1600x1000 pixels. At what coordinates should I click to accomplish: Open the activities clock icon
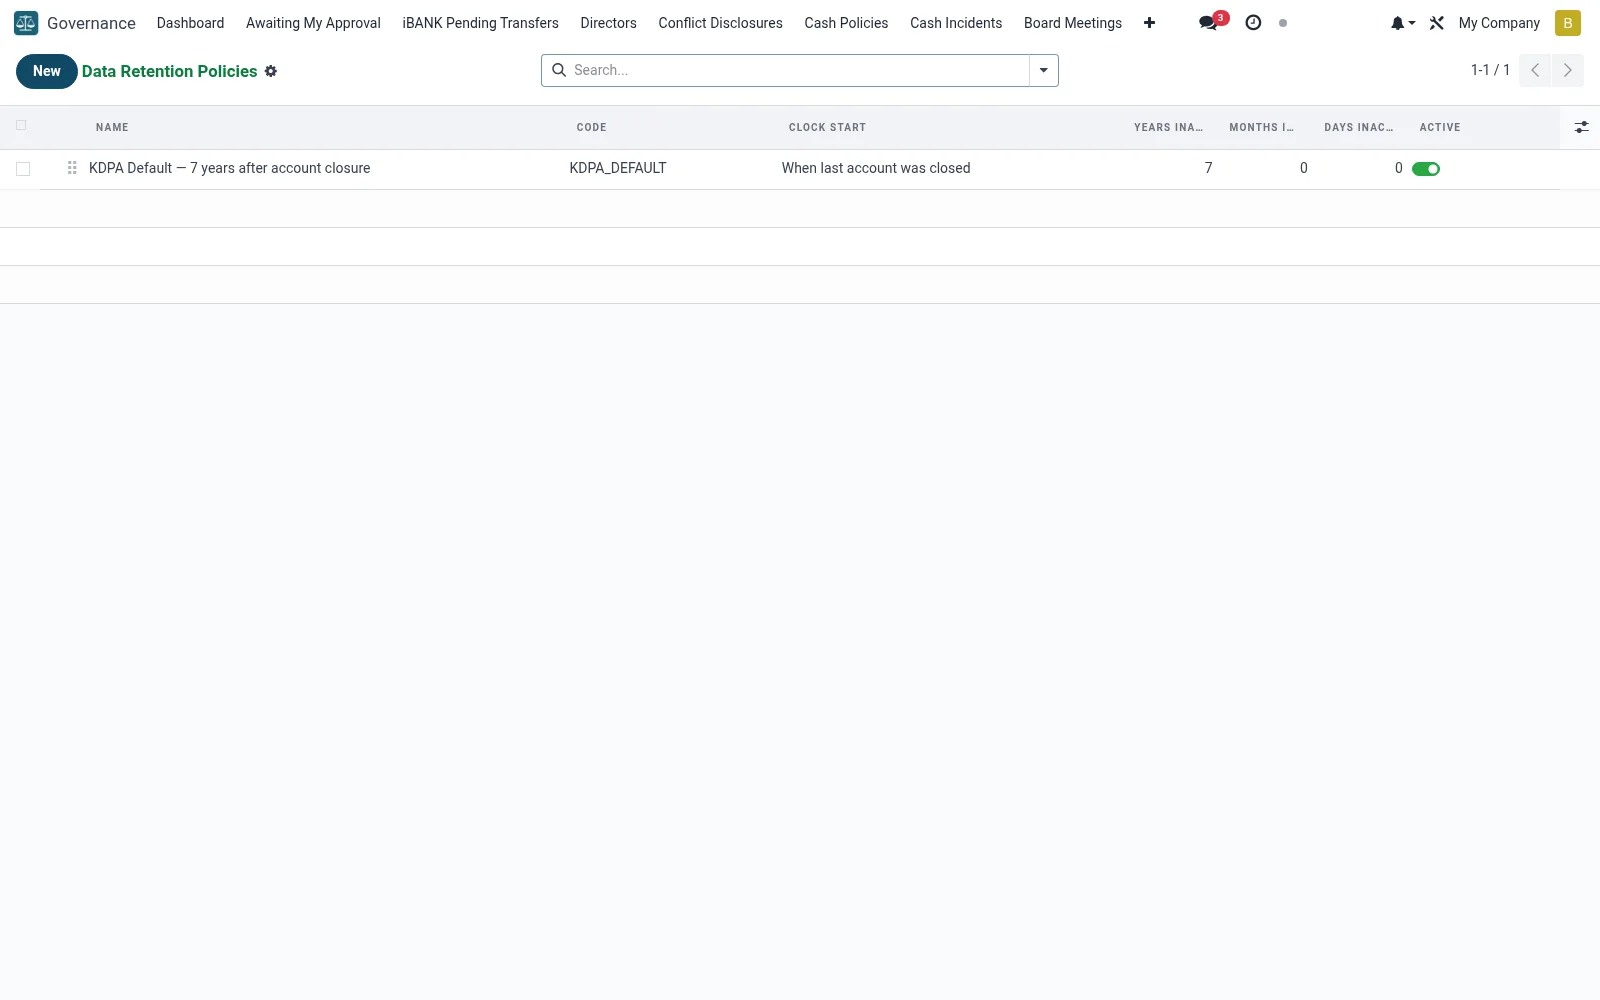coord(1253,23)
